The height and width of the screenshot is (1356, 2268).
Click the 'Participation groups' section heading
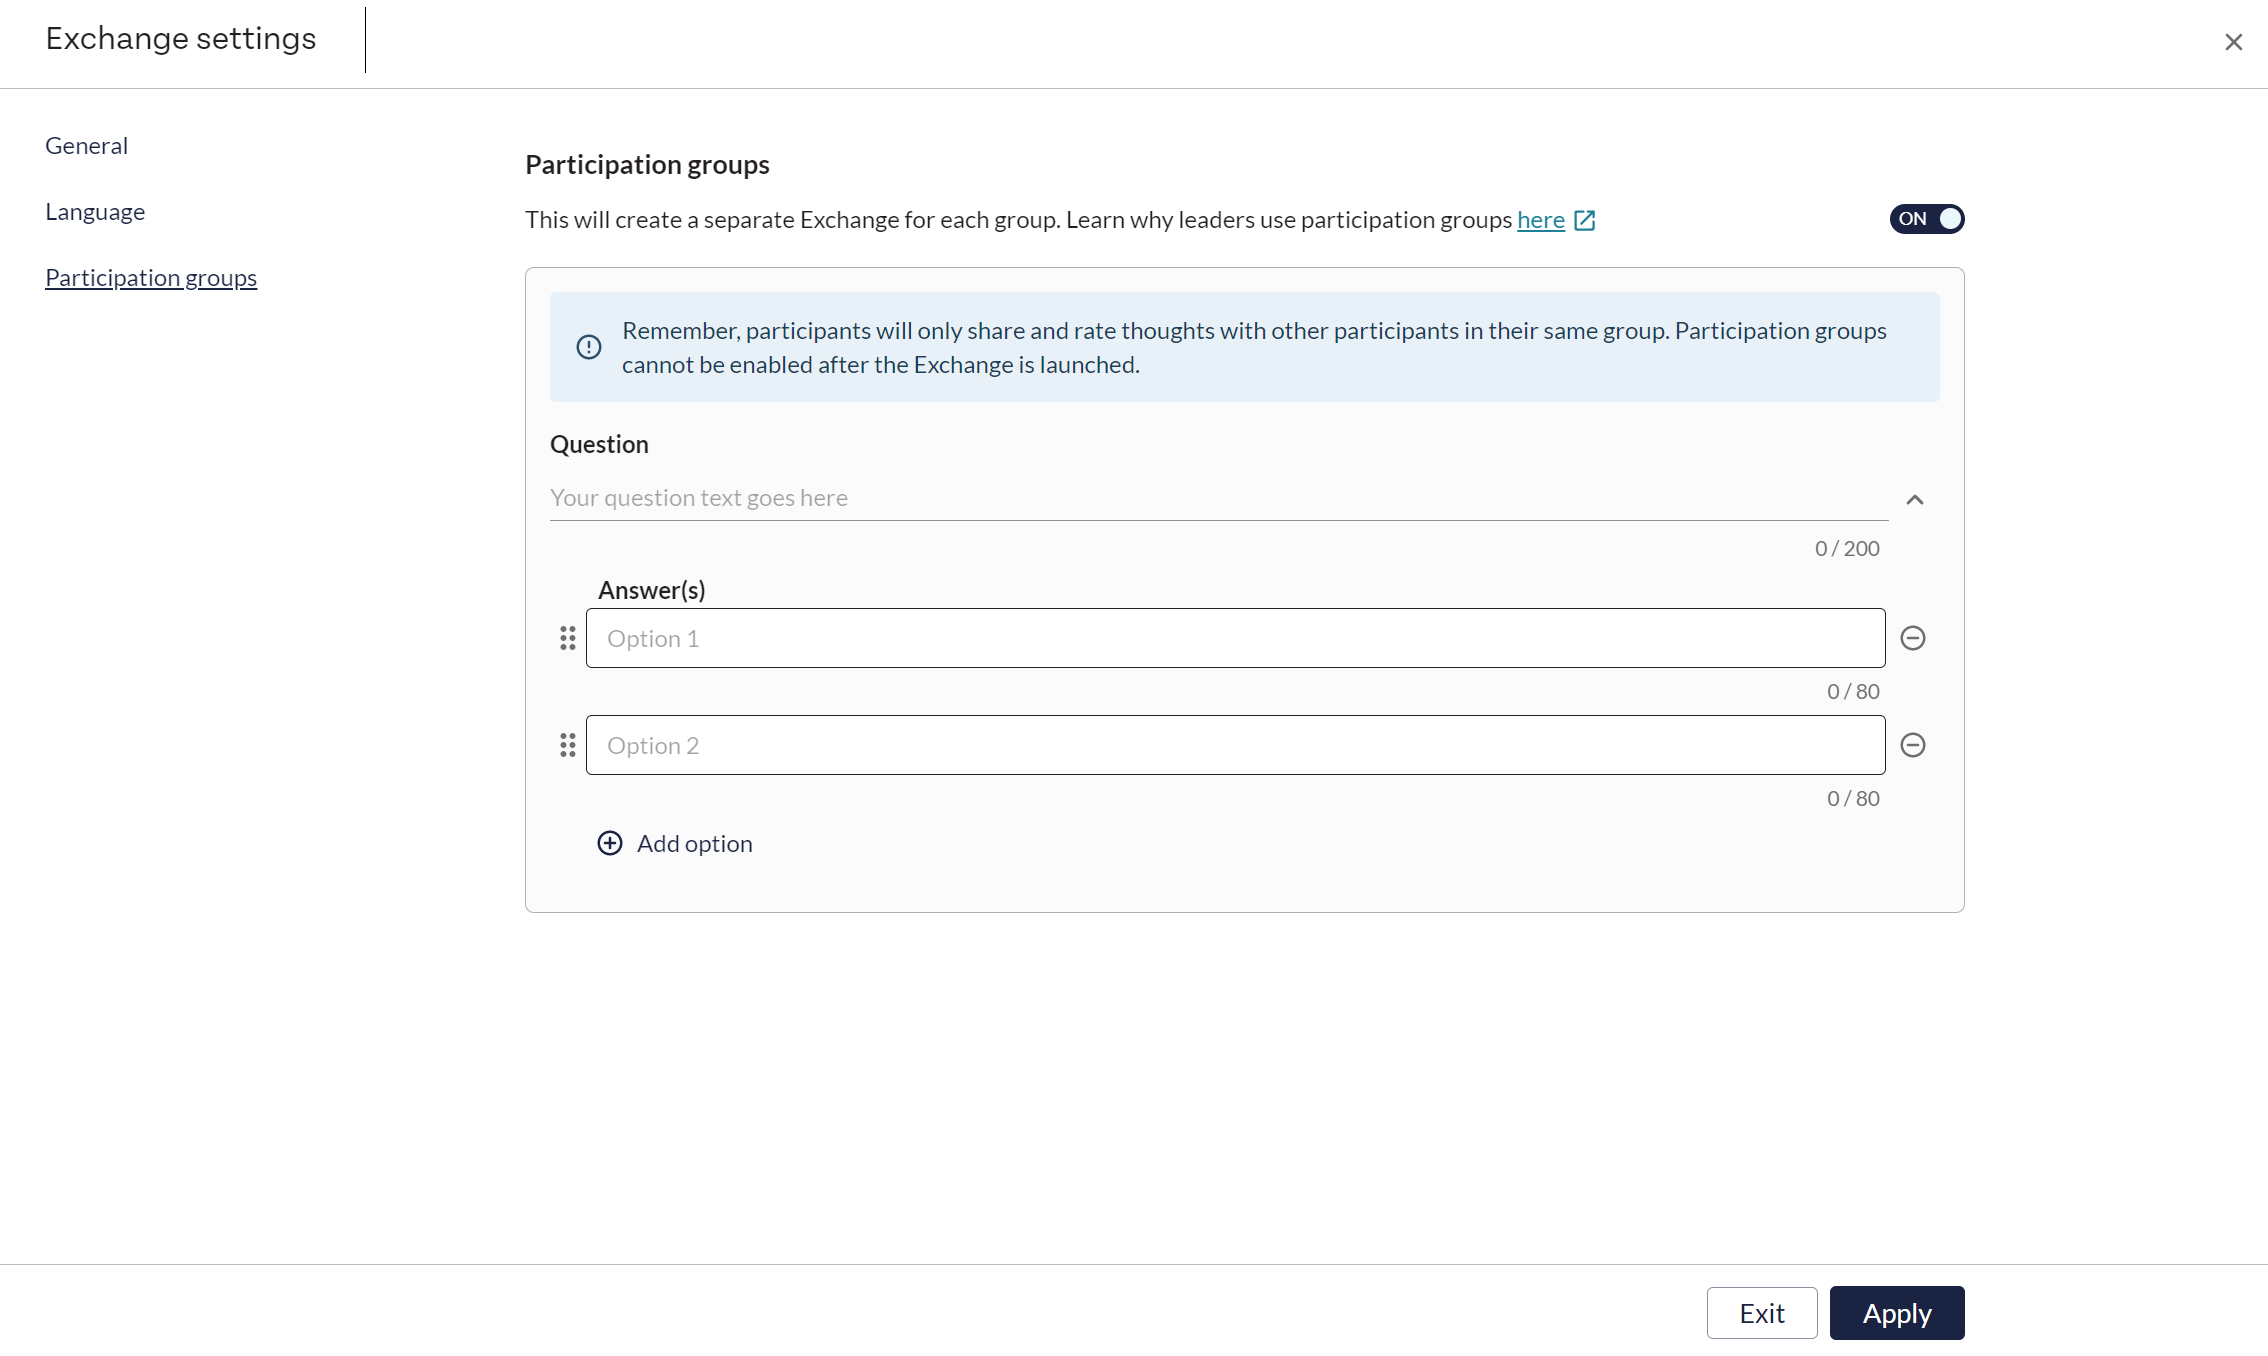(647, 165)
